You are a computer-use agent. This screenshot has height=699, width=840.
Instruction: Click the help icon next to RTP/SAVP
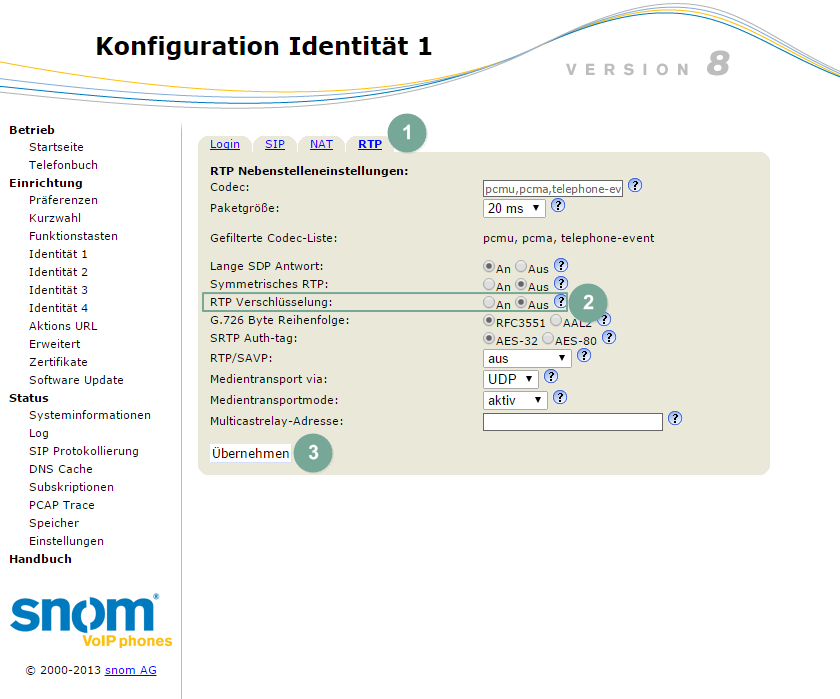click(x=584, y=355)
